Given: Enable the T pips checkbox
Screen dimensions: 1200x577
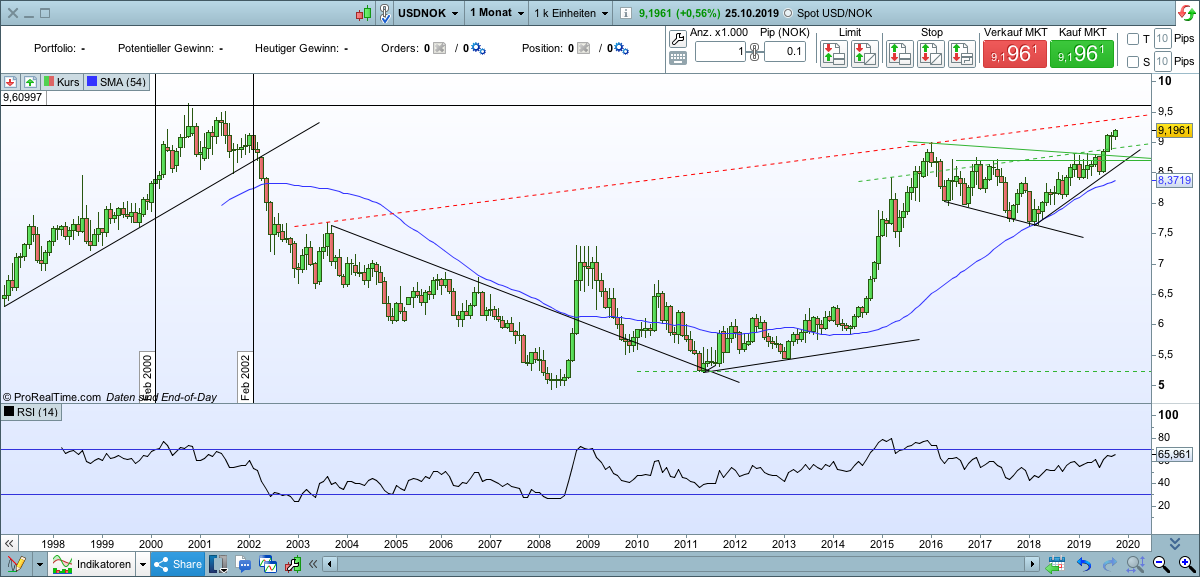Looking at the screenshot, I should 1133,39.
